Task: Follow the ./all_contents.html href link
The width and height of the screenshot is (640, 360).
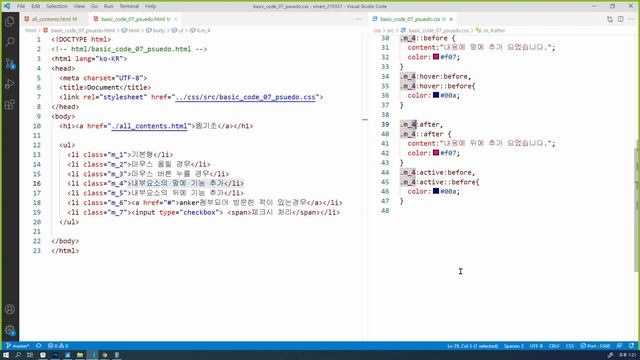Action: pos(149,126)
